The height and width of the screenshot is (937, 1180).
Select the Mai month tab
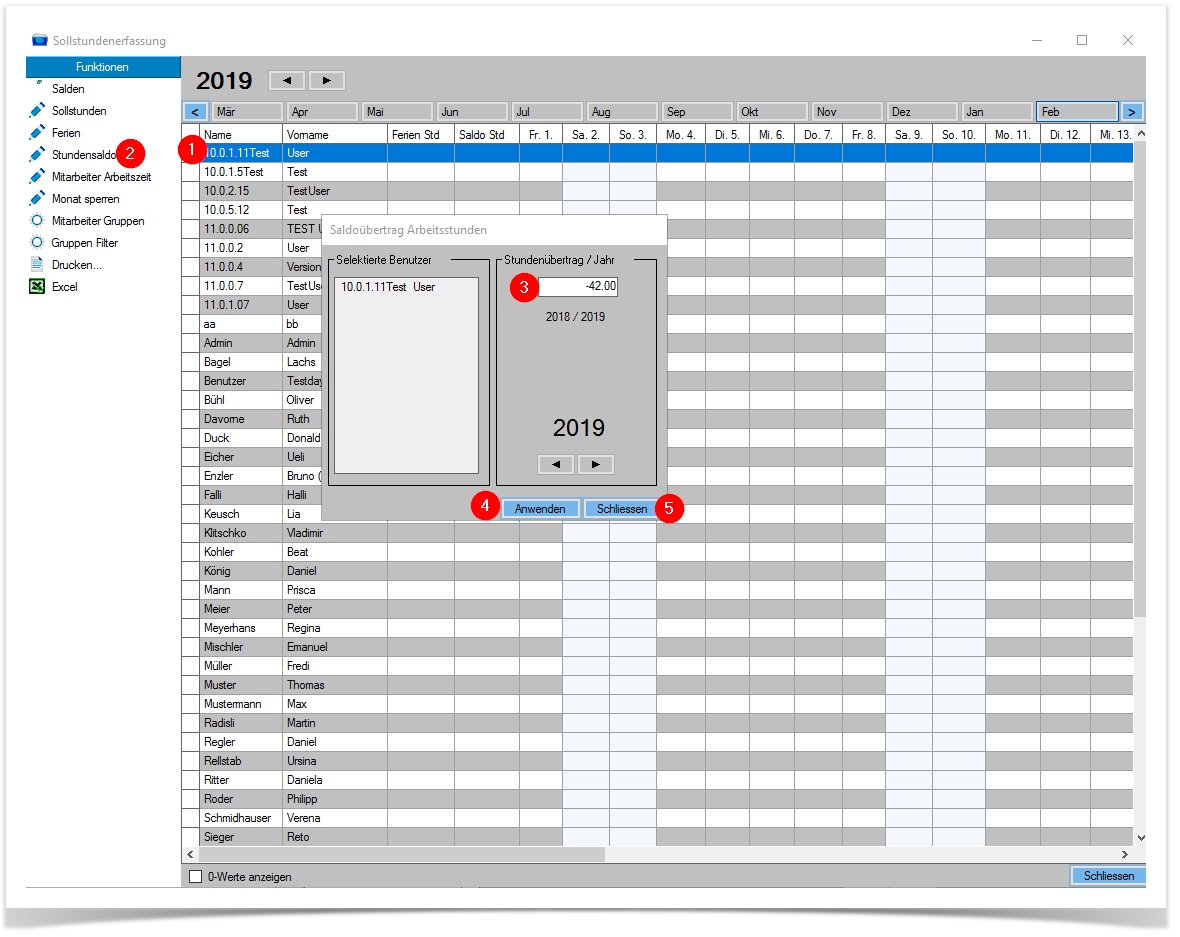point(397,112)
